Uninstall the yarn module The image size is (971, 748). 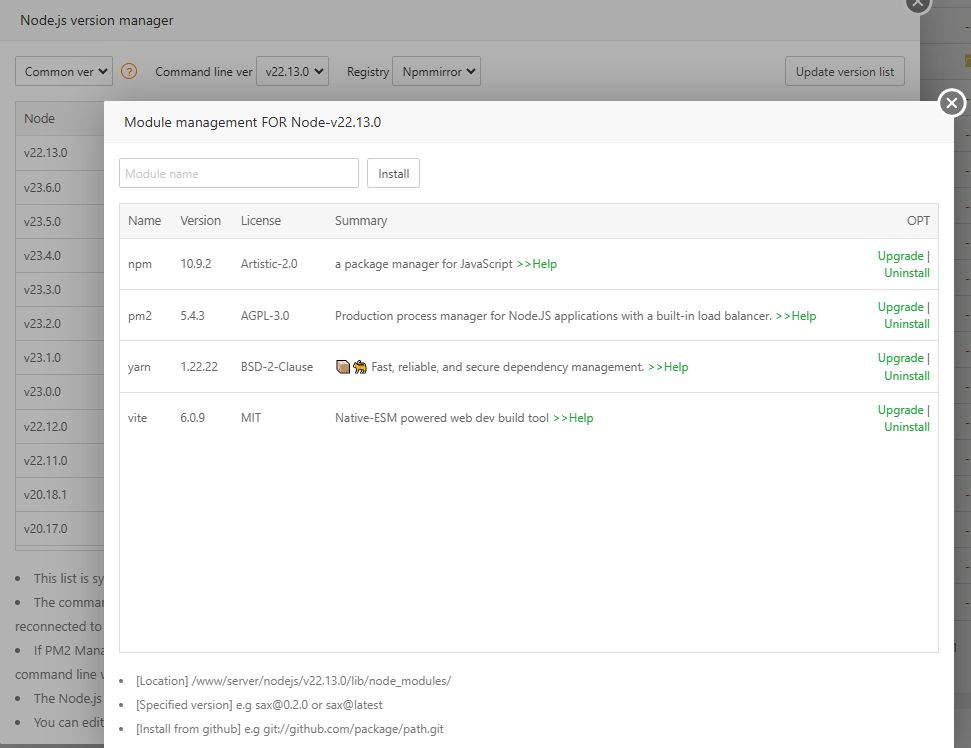tap(906, 376)
